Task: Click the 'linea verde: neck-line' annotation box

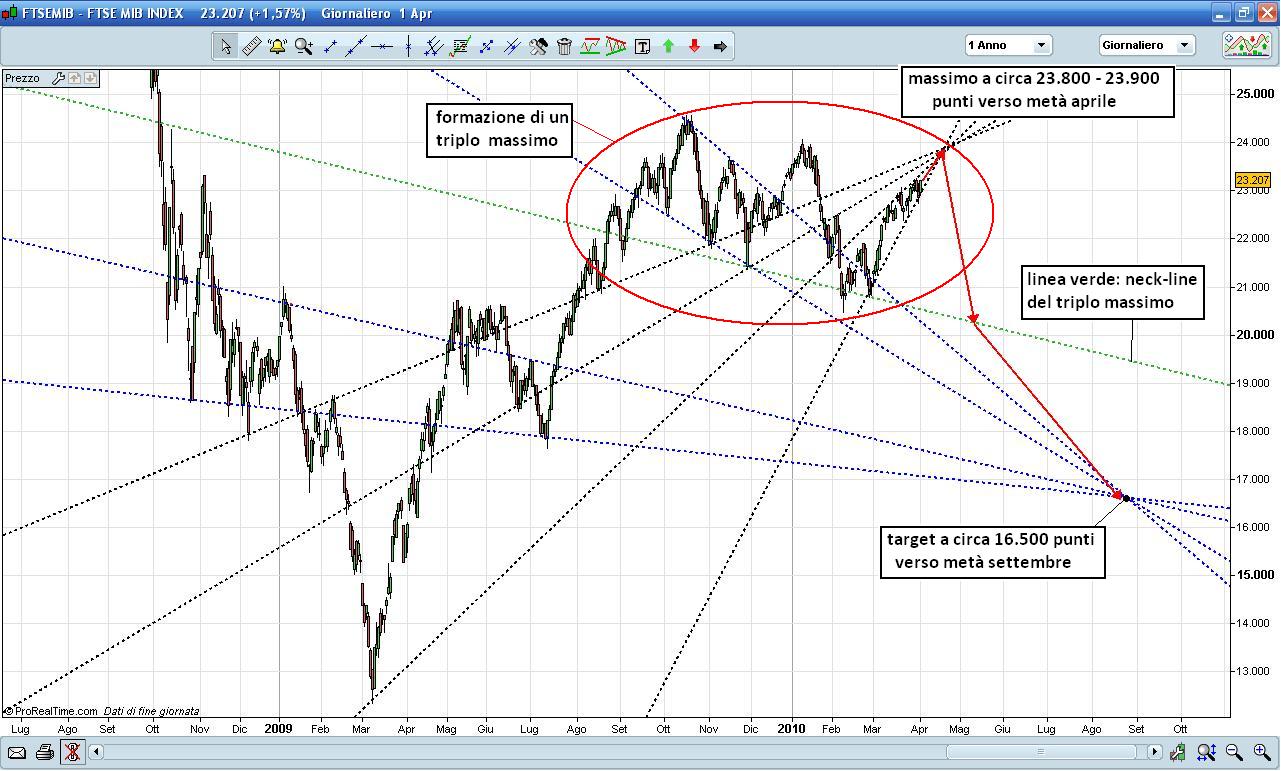Action: pyautogui.click(x=1112, y=291)
